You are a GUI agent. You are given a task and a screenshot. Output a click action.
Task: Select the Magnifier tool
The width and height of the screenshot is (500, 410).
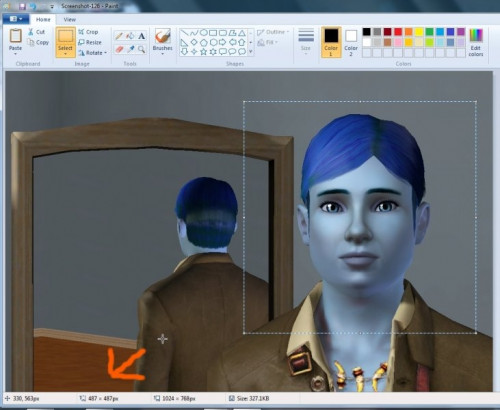pos(142,49)
